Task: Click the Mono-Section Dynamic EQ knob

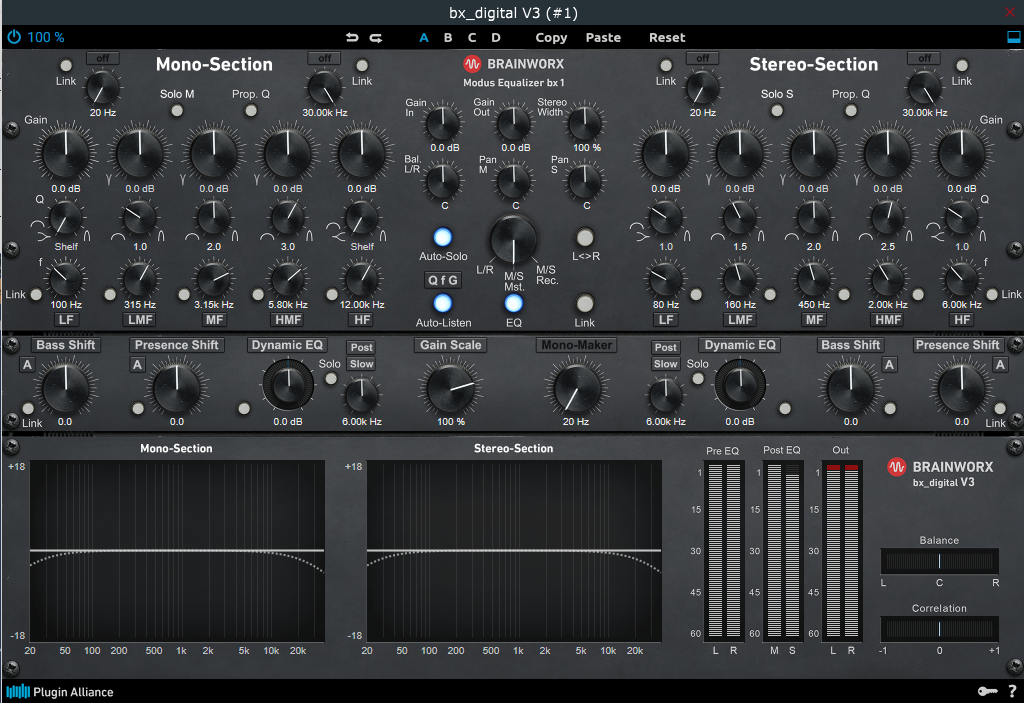Action: coord(288,385)
